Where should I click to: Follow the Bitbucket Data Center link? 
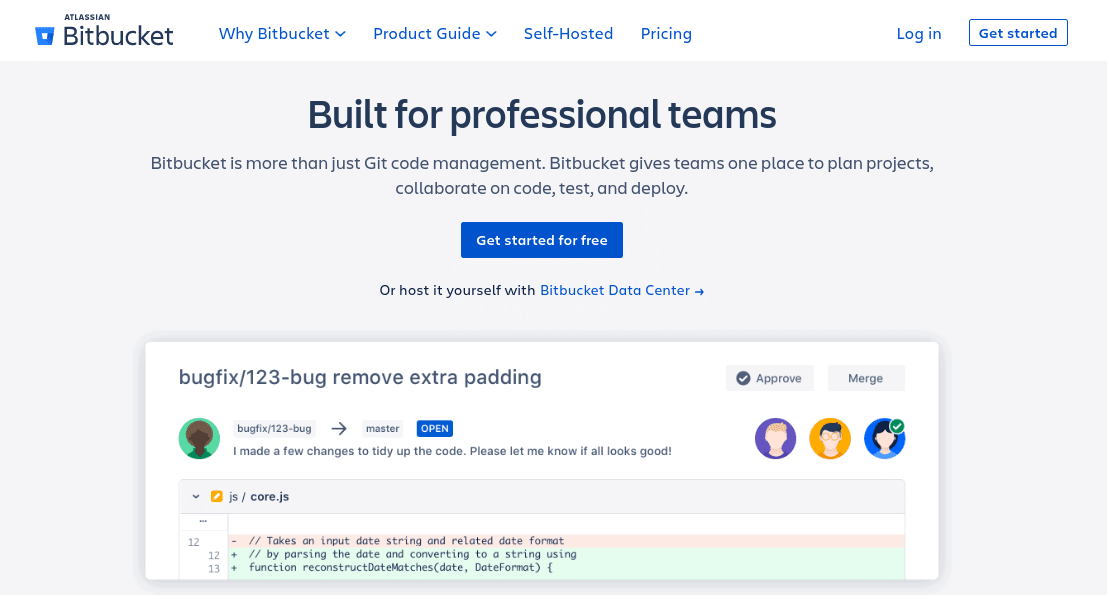pyautogui.click(x=614, y=290)
